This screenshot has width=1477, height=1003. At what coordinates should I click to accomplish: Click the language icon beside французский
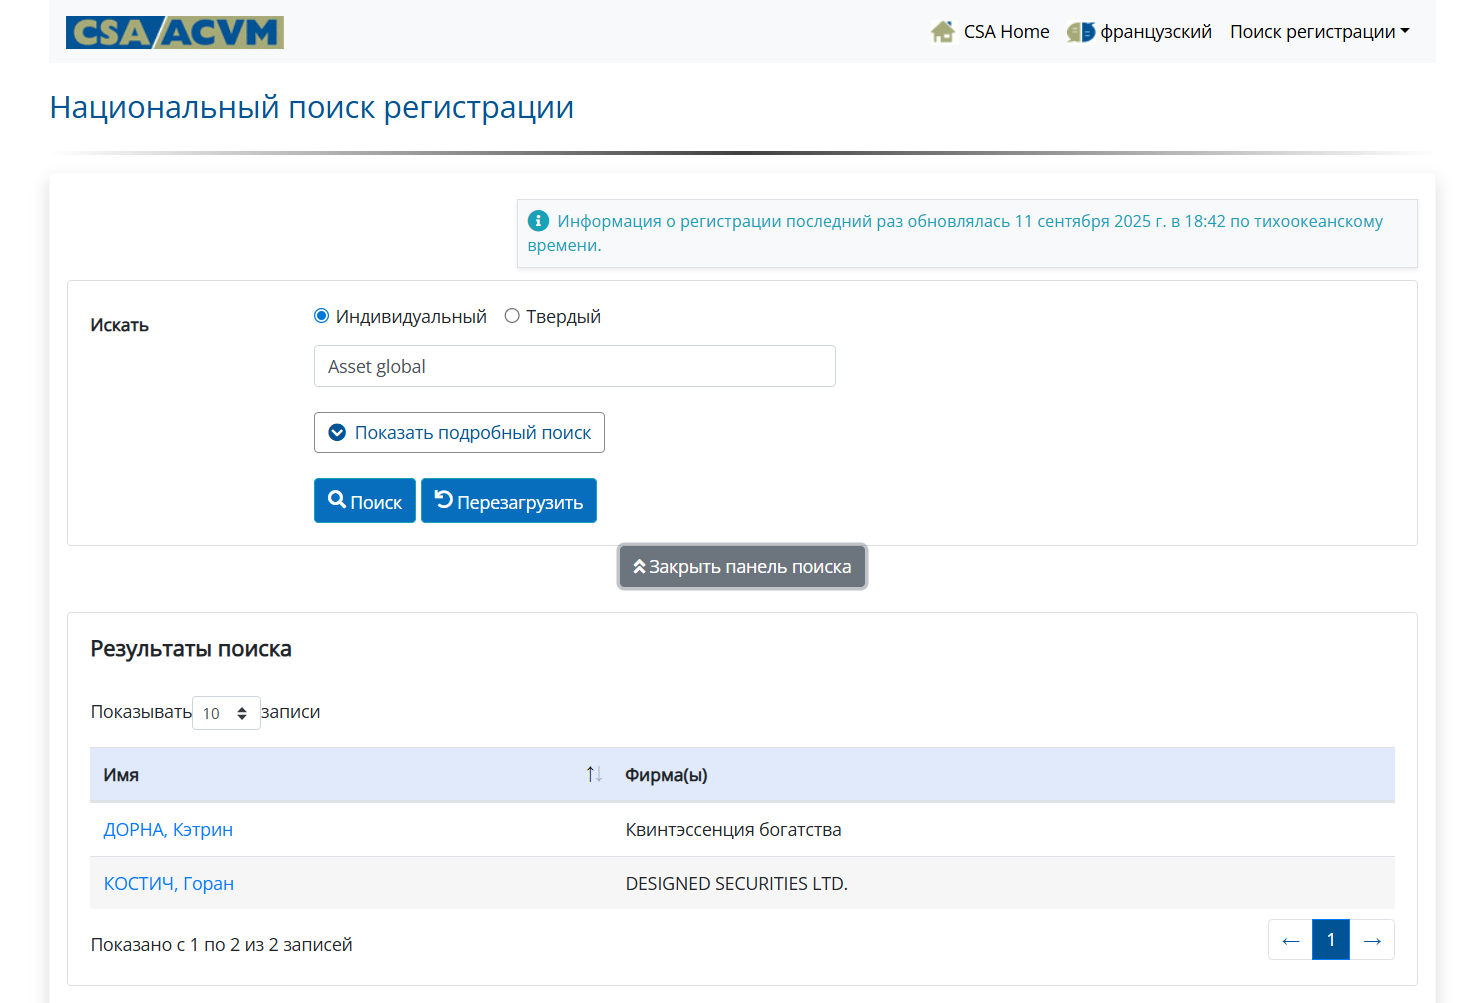1081,32
